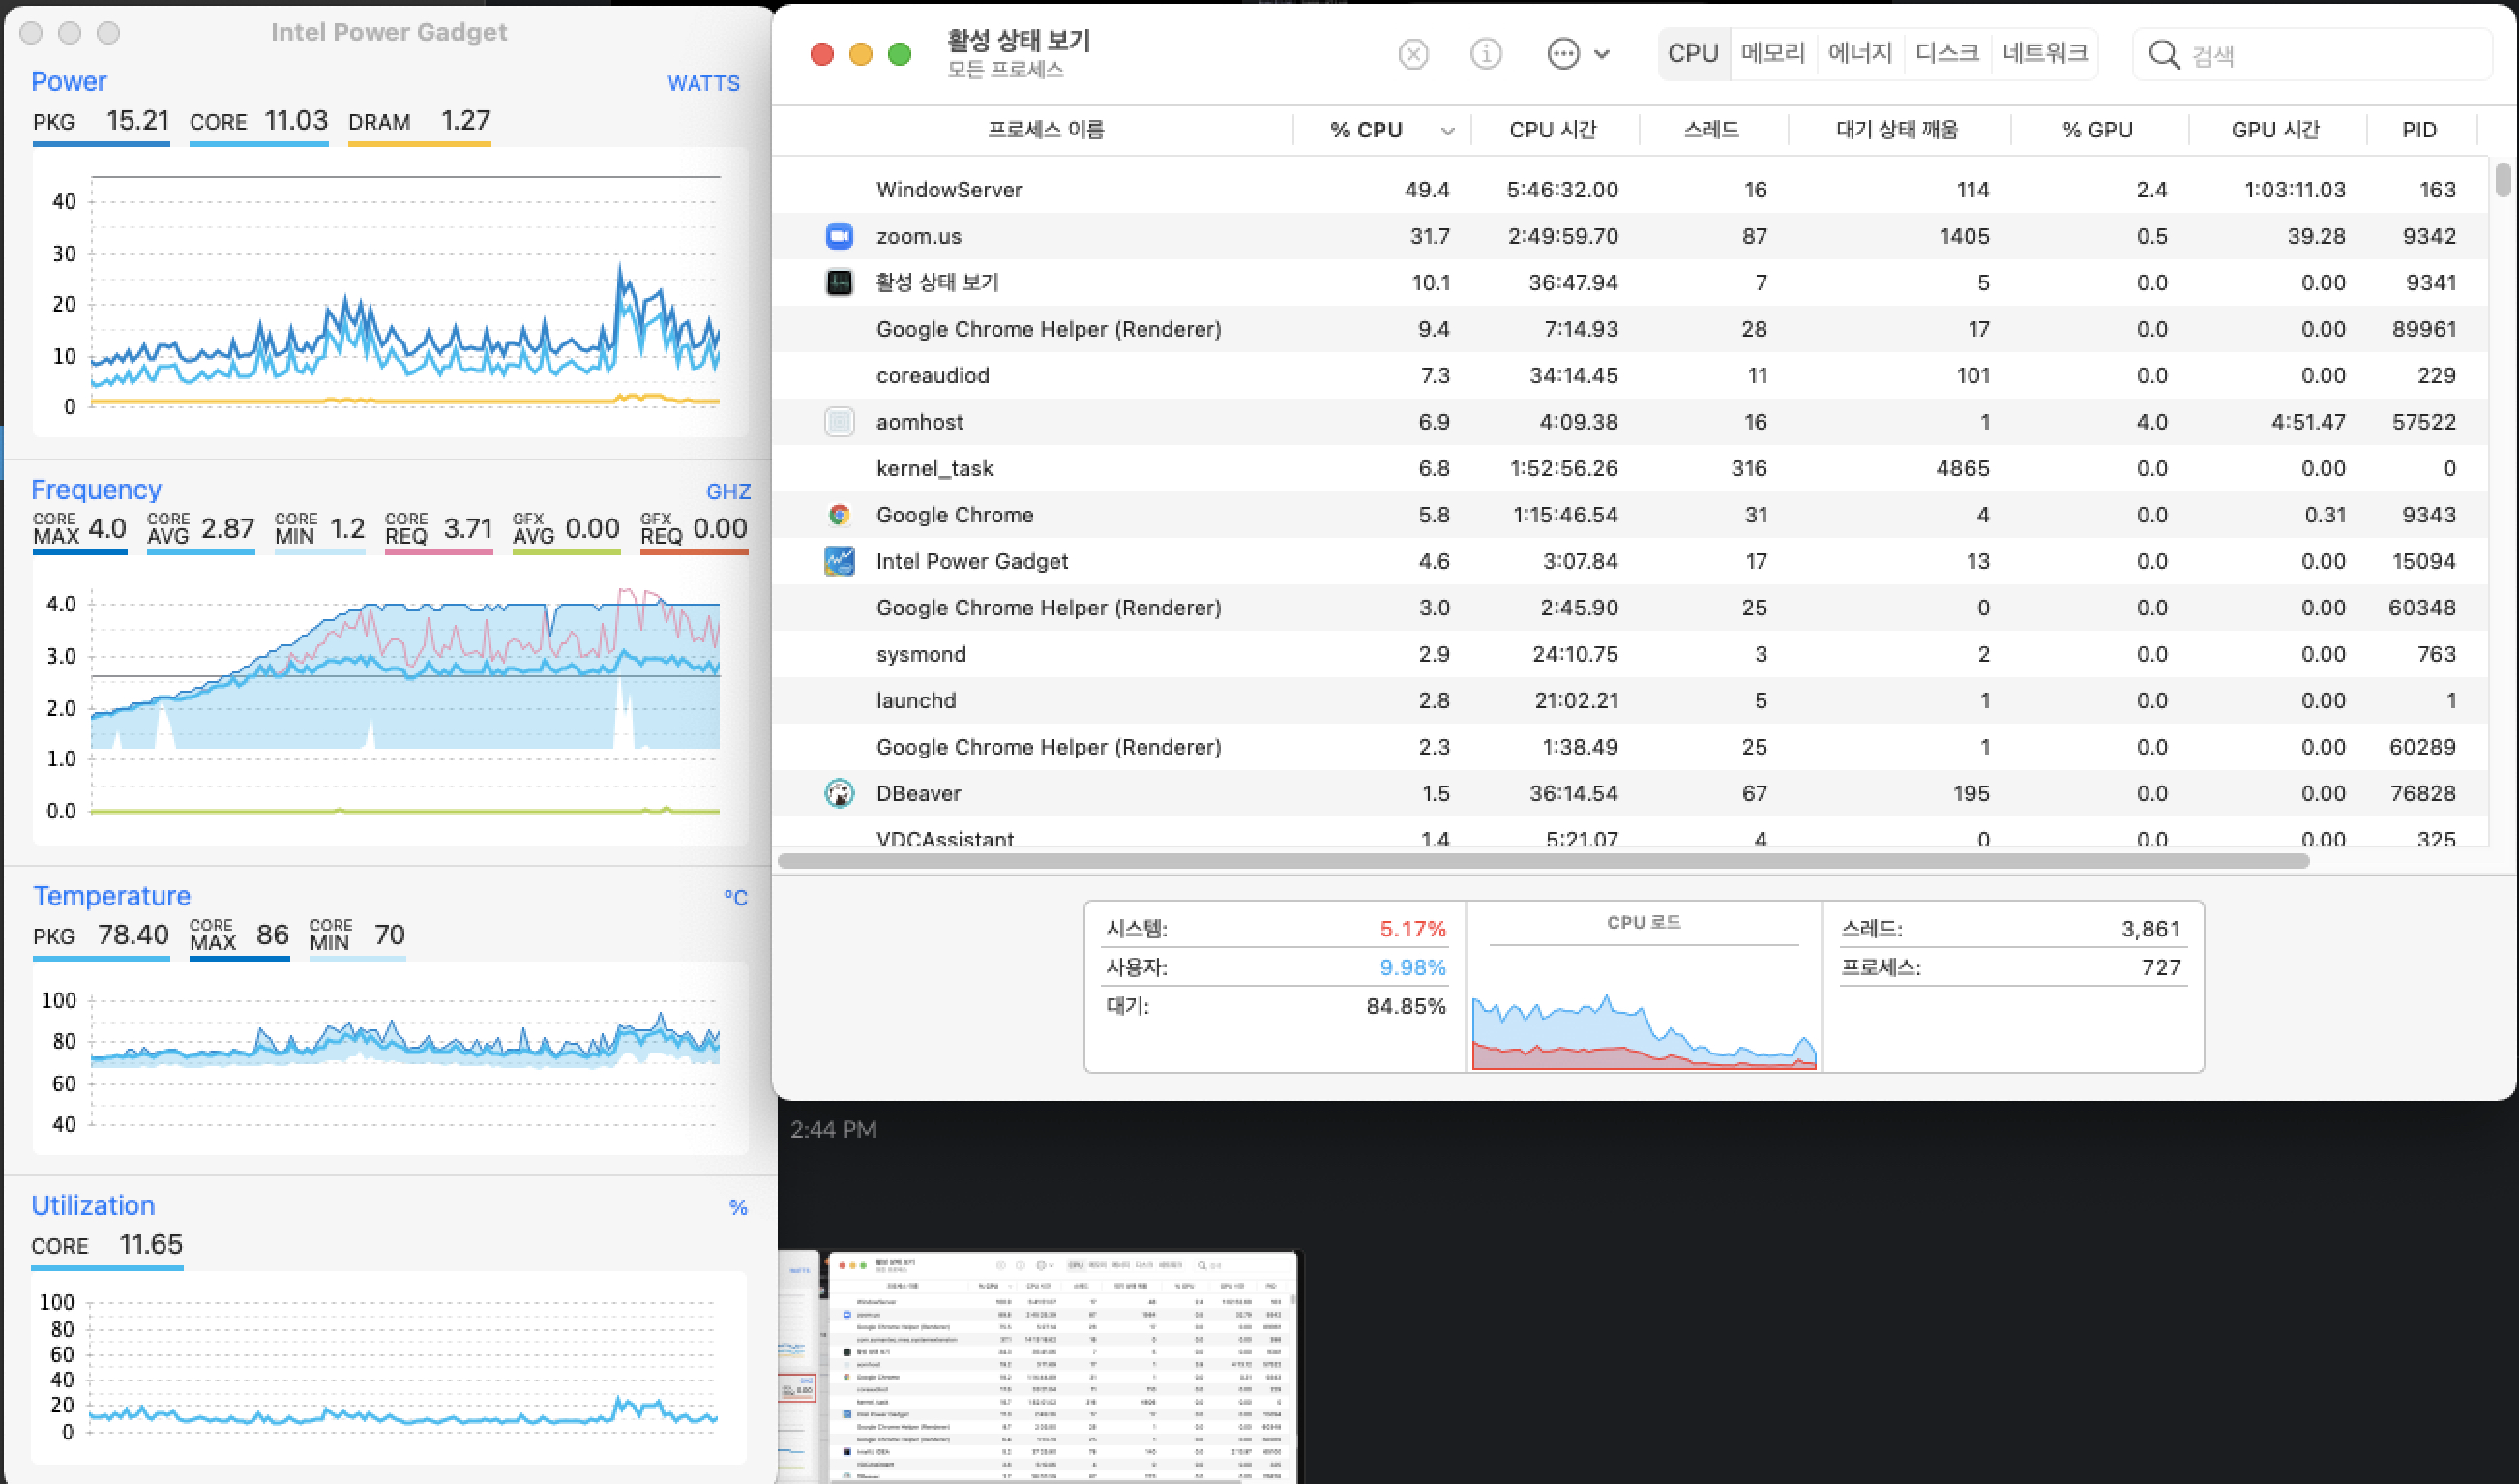Click the Google Chrome process icon
Screen dimensions: 2519x1484
pos(839,515)
